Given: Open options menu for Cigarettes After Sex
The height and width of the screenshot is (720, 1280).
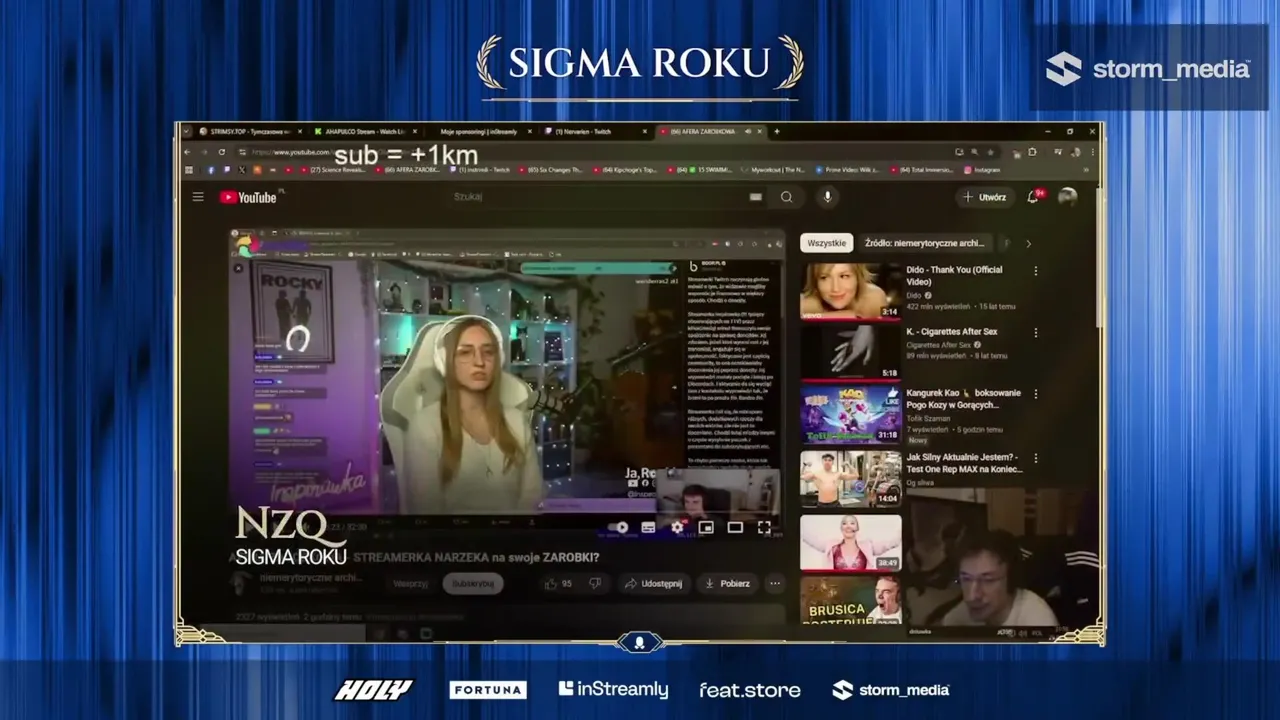Looking at the screenshot, I should pyautogui.click(x=1035, y=333).
